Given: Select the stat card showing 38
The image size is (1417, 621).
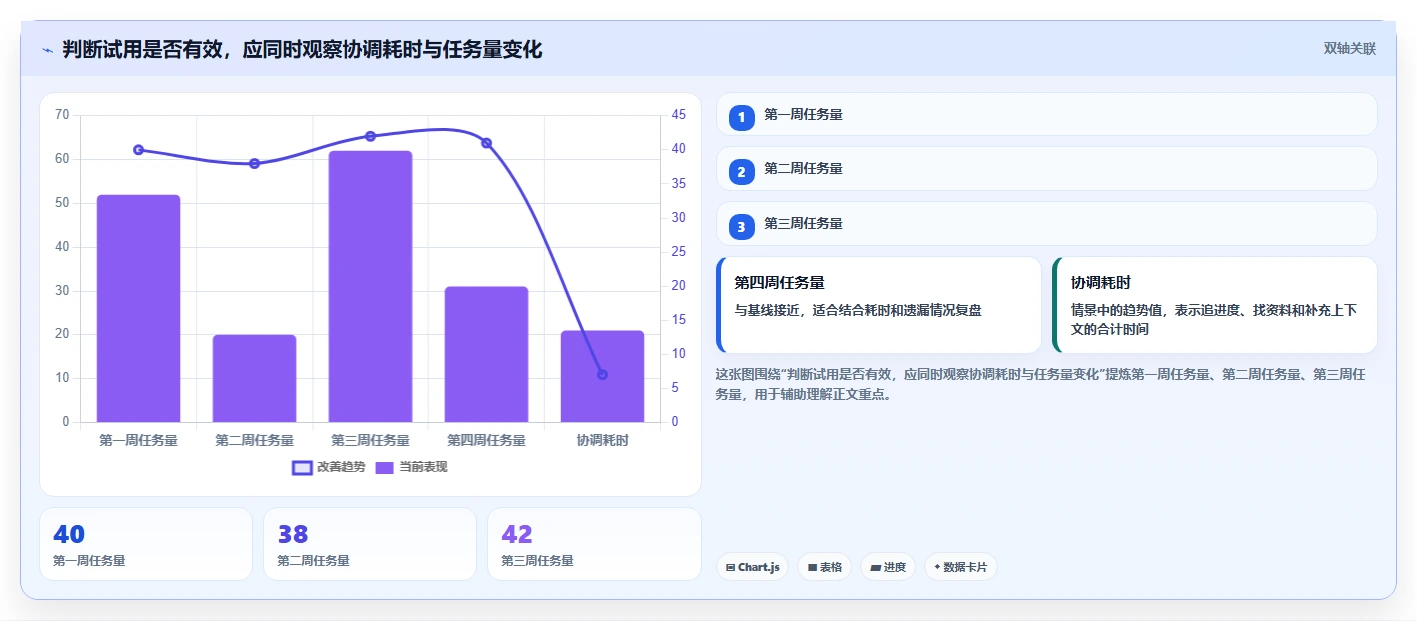Looking at the screenshot, I should click(370, 544).
